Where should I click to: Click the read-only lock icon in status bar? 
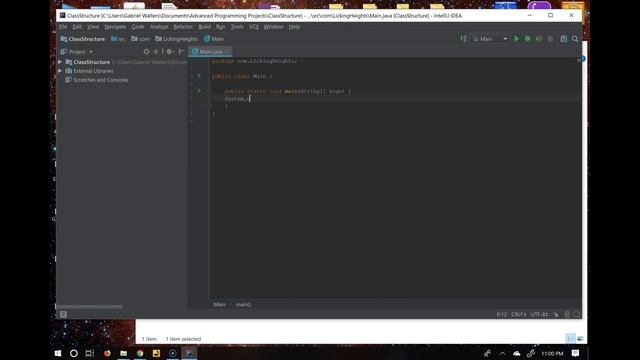pyautogui.click(x=556, y=314)
